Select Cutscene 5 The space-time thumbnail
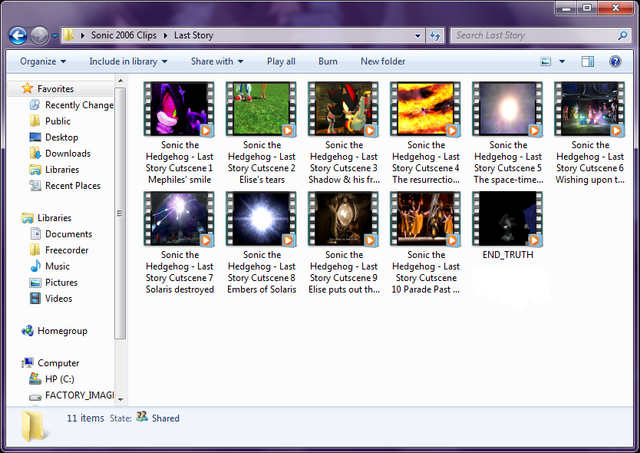 pyautogui.click(x=507, y=109)
